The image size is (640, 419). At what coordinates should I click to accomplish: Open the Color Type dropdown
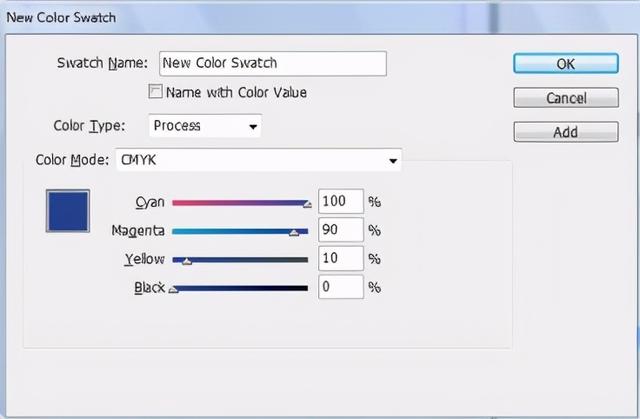point(205,126)
